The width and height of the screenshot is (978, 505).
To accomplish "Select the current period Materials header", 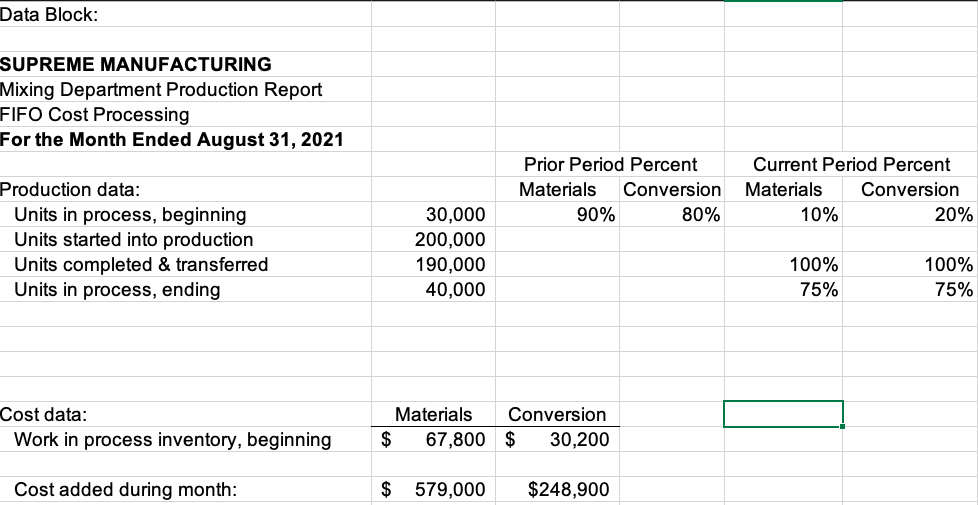I will [783, 189].
